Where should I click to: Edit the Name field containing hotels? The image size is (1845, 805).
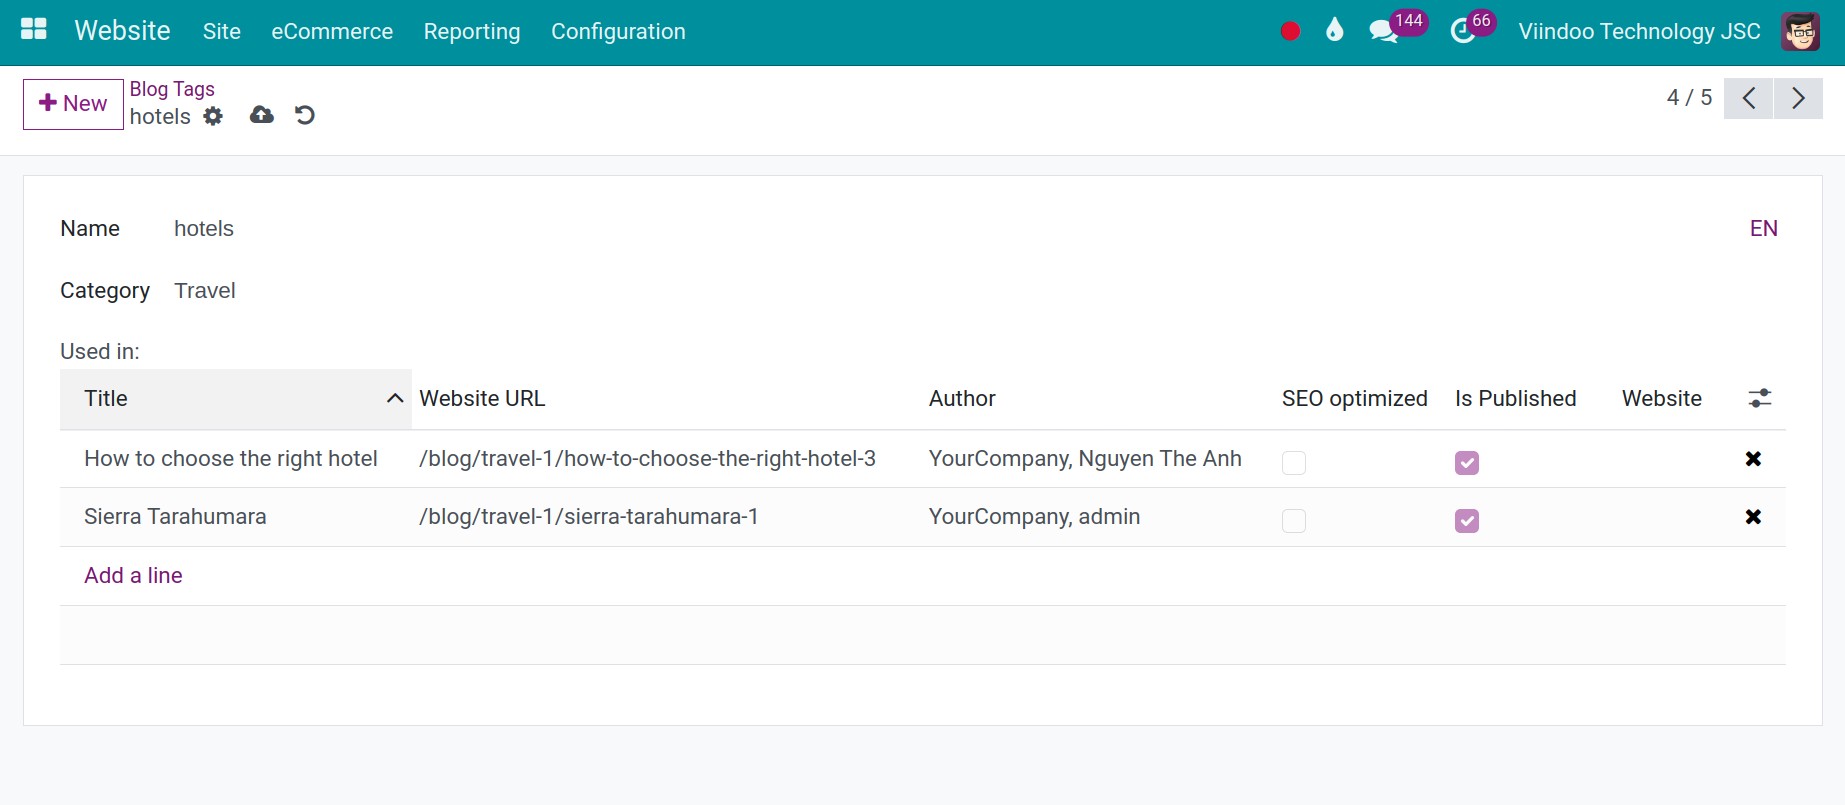tap(204, 228)
